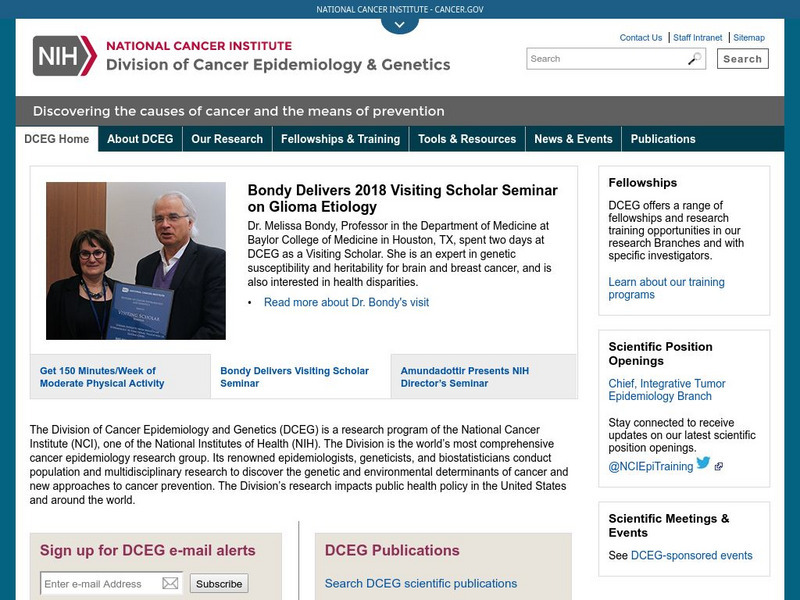Open the @NCIEpiTraining Twitter link

(651, 466)
